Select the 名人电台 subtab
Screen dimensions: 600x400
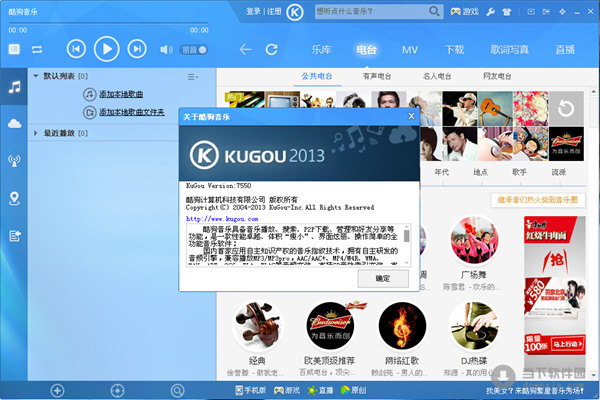point(437,76)
